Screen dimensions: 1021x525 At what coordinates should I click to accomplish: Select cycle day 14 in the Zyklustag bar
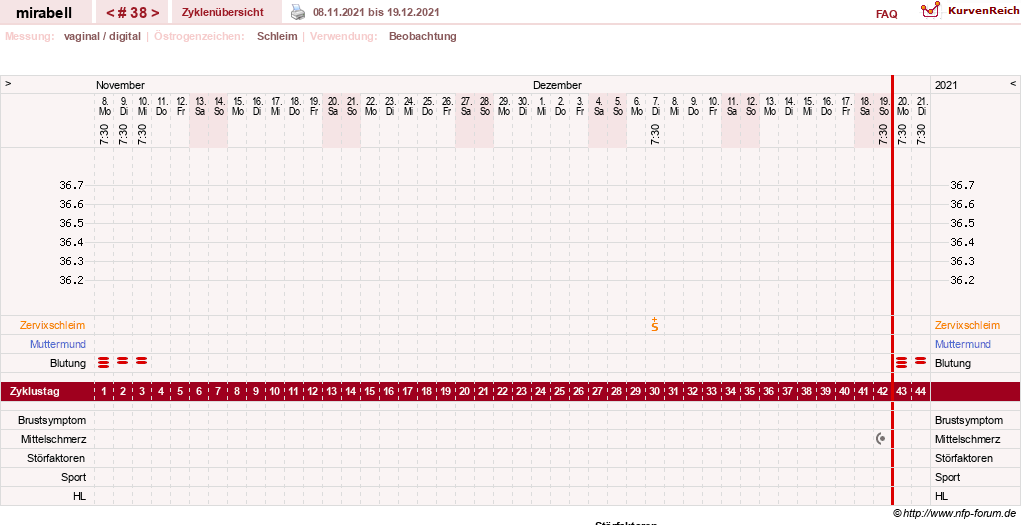coord(350,391)
